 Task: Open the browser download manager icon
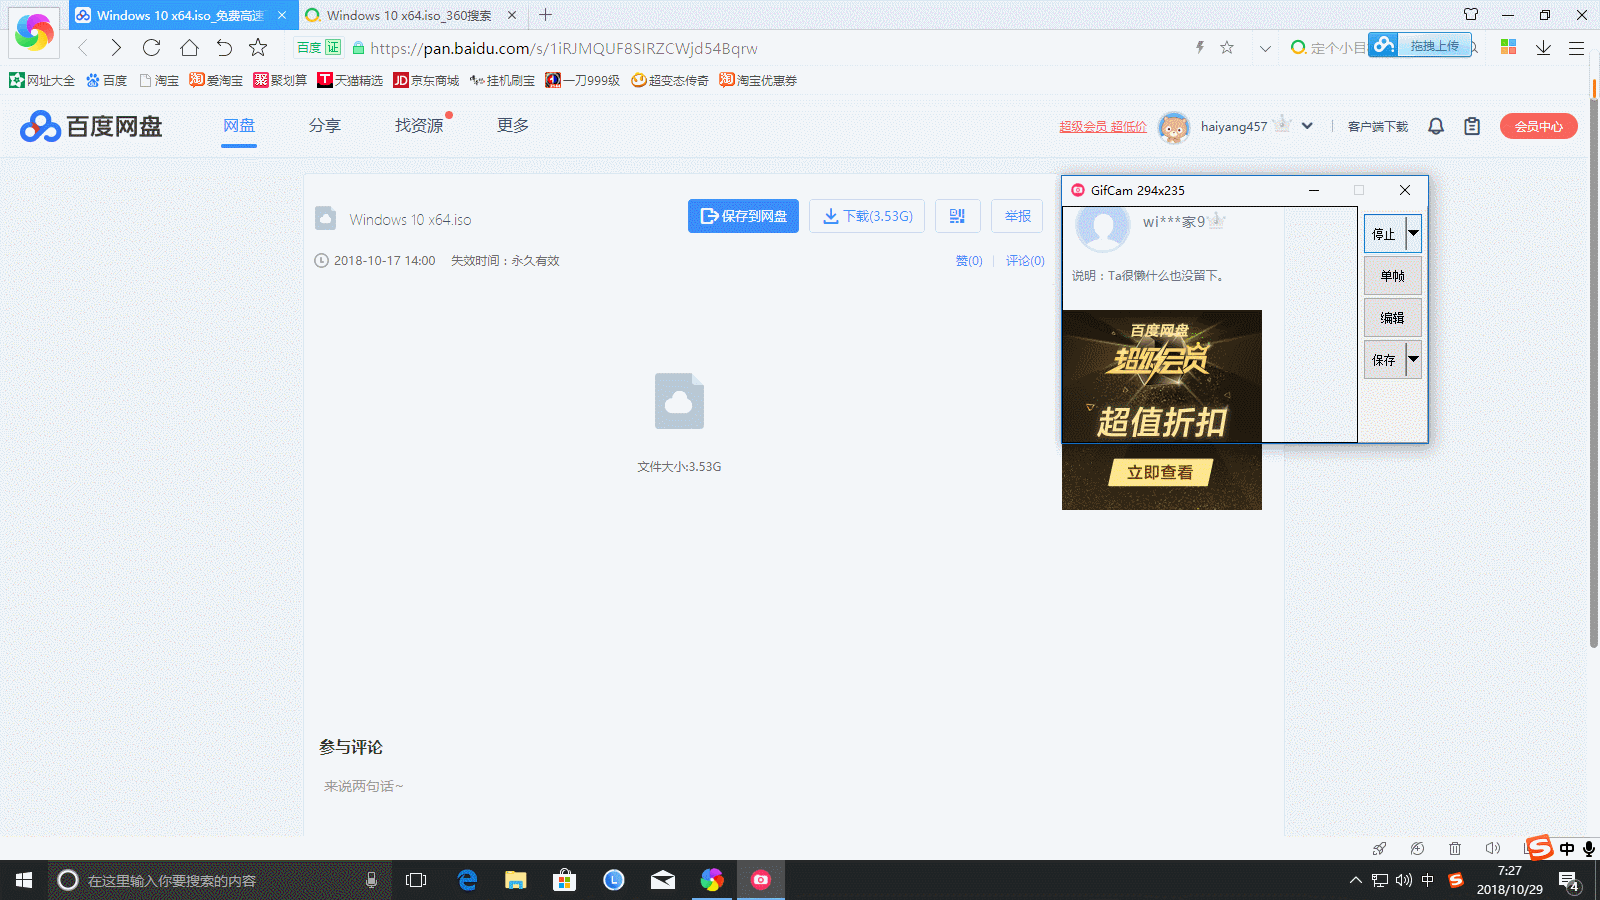click(1543, 47)
